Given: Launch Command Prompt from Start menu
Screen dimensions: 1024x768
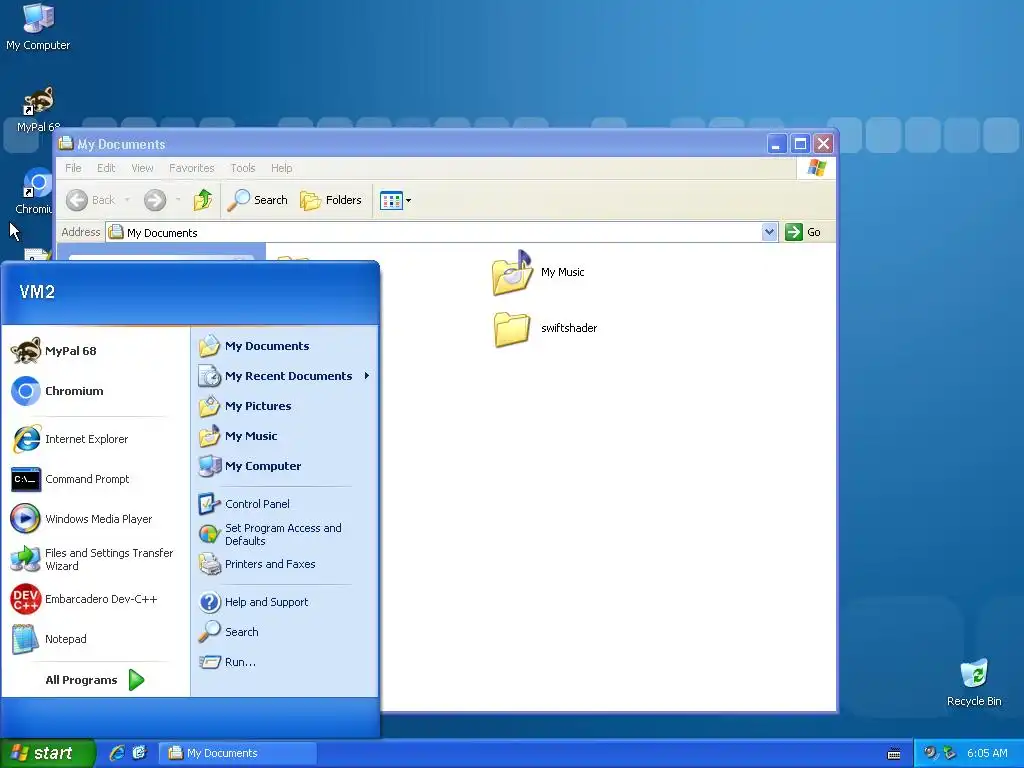Looking at the screenshot, I should 96,479.
